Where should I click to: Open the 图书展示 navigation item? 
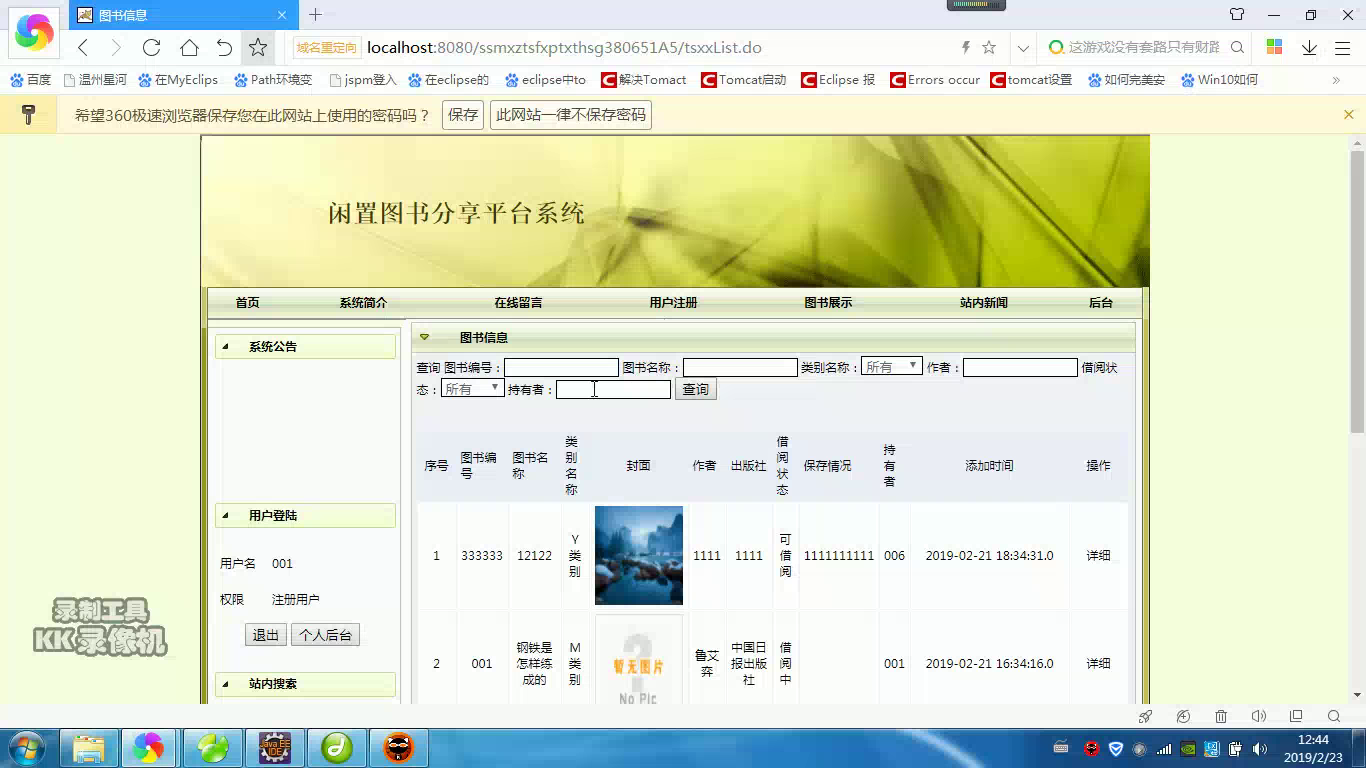click(828, 302)
